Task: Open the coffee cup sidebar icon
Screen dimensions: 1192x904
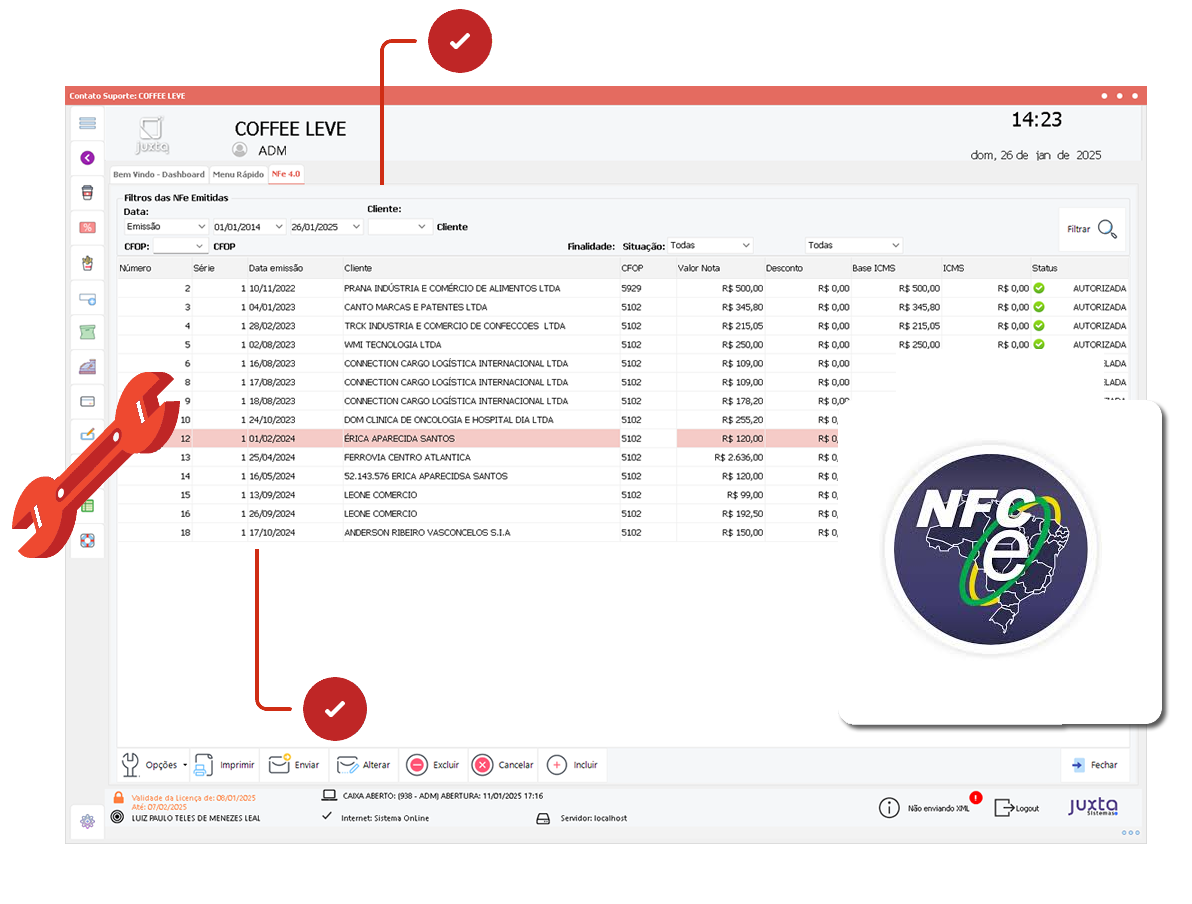Action: 88,192
